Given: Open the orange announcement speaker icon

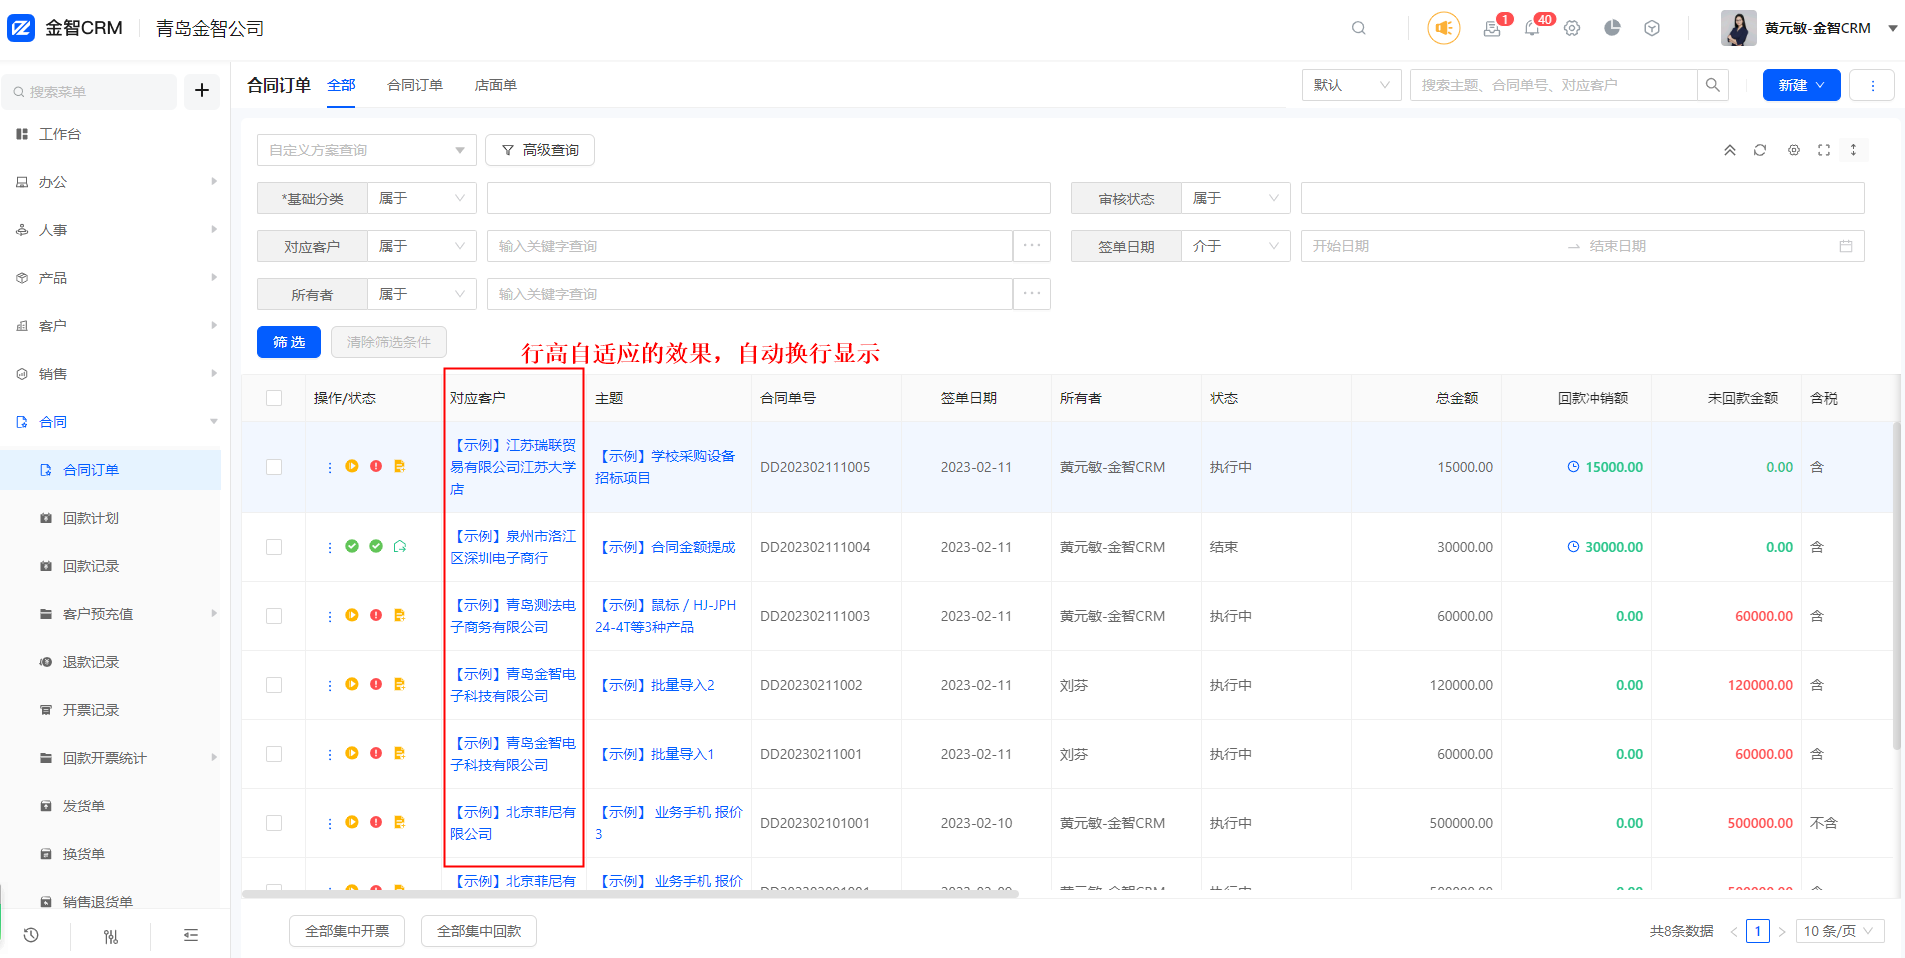Looking at the screenshot, I should pos(1443,28).
